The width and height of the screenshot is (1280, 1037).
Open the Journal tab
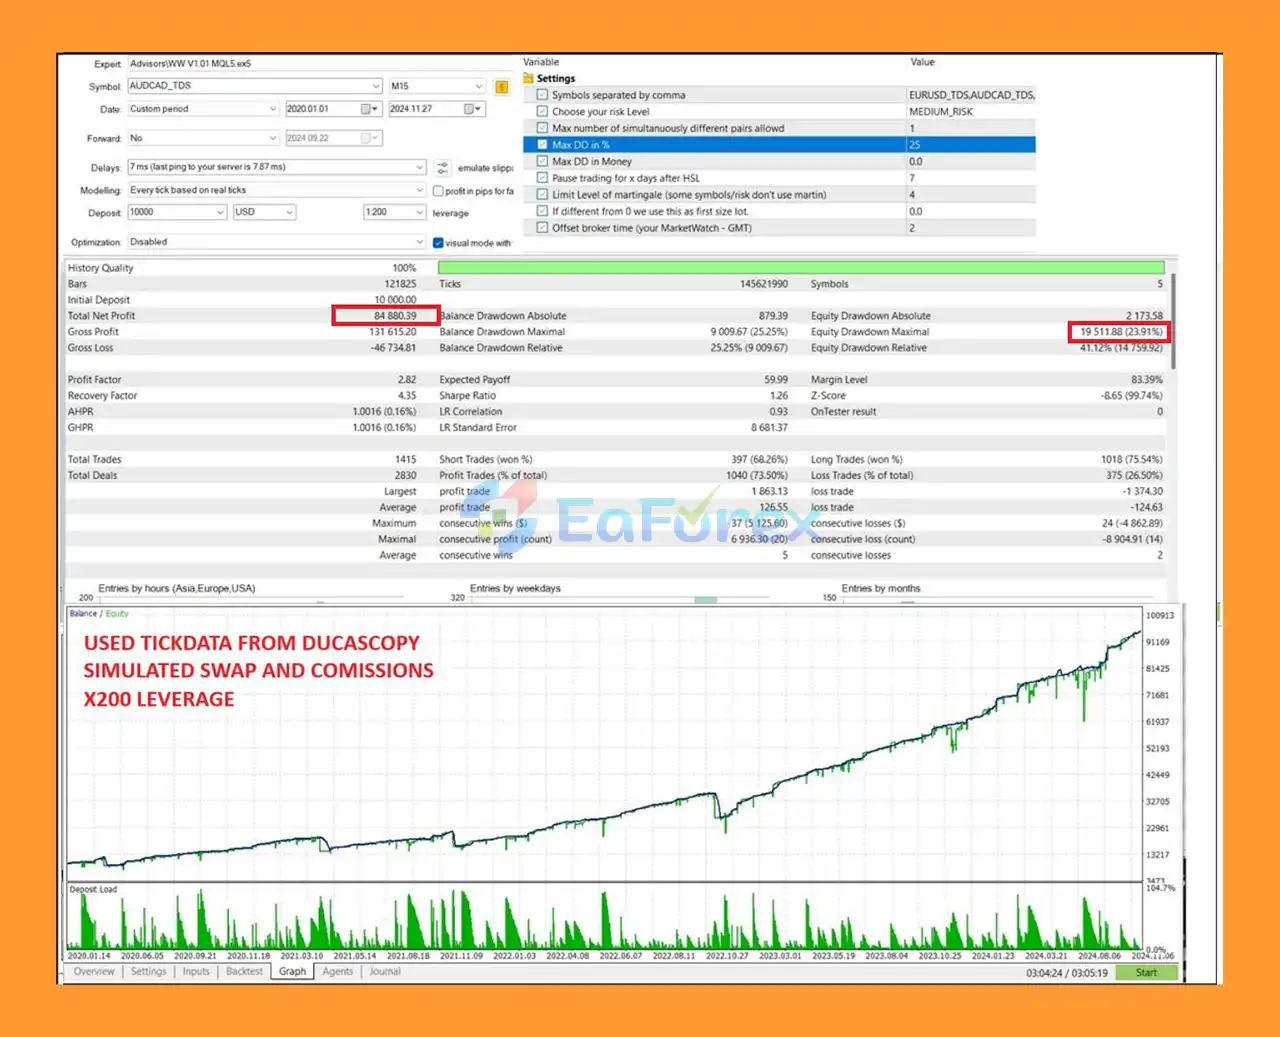click(x=385, y=971)
